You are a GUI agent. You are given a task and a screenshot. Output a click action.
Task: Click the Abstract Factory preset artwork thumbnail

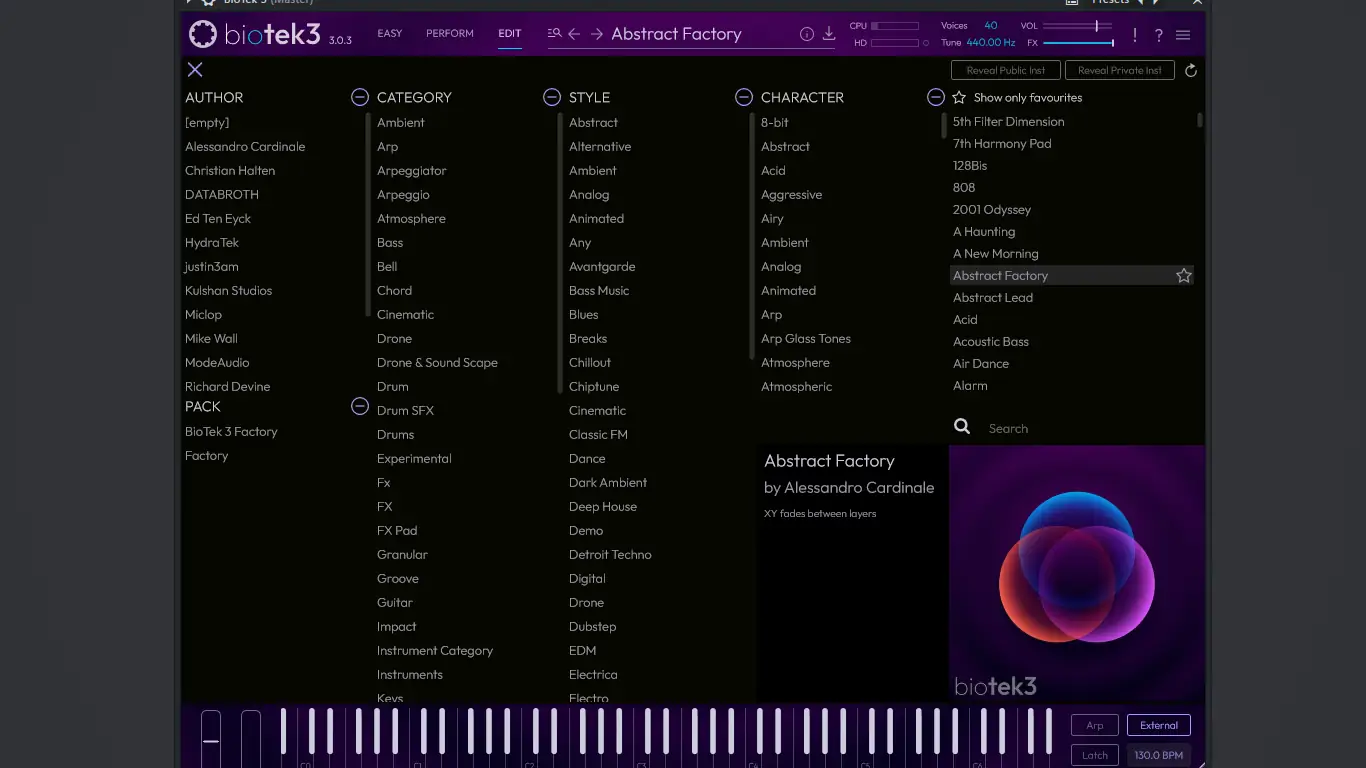pos(1077,573)
